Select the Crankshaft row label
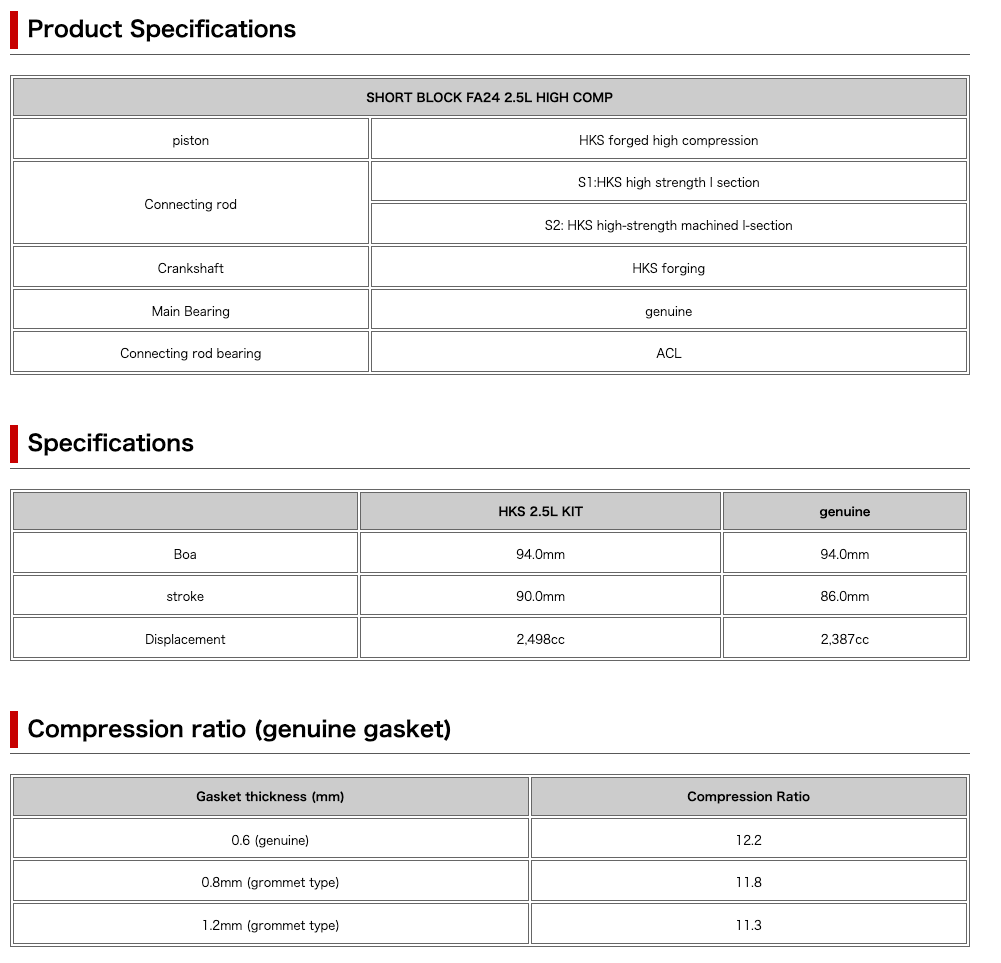 tap(190, 268)
